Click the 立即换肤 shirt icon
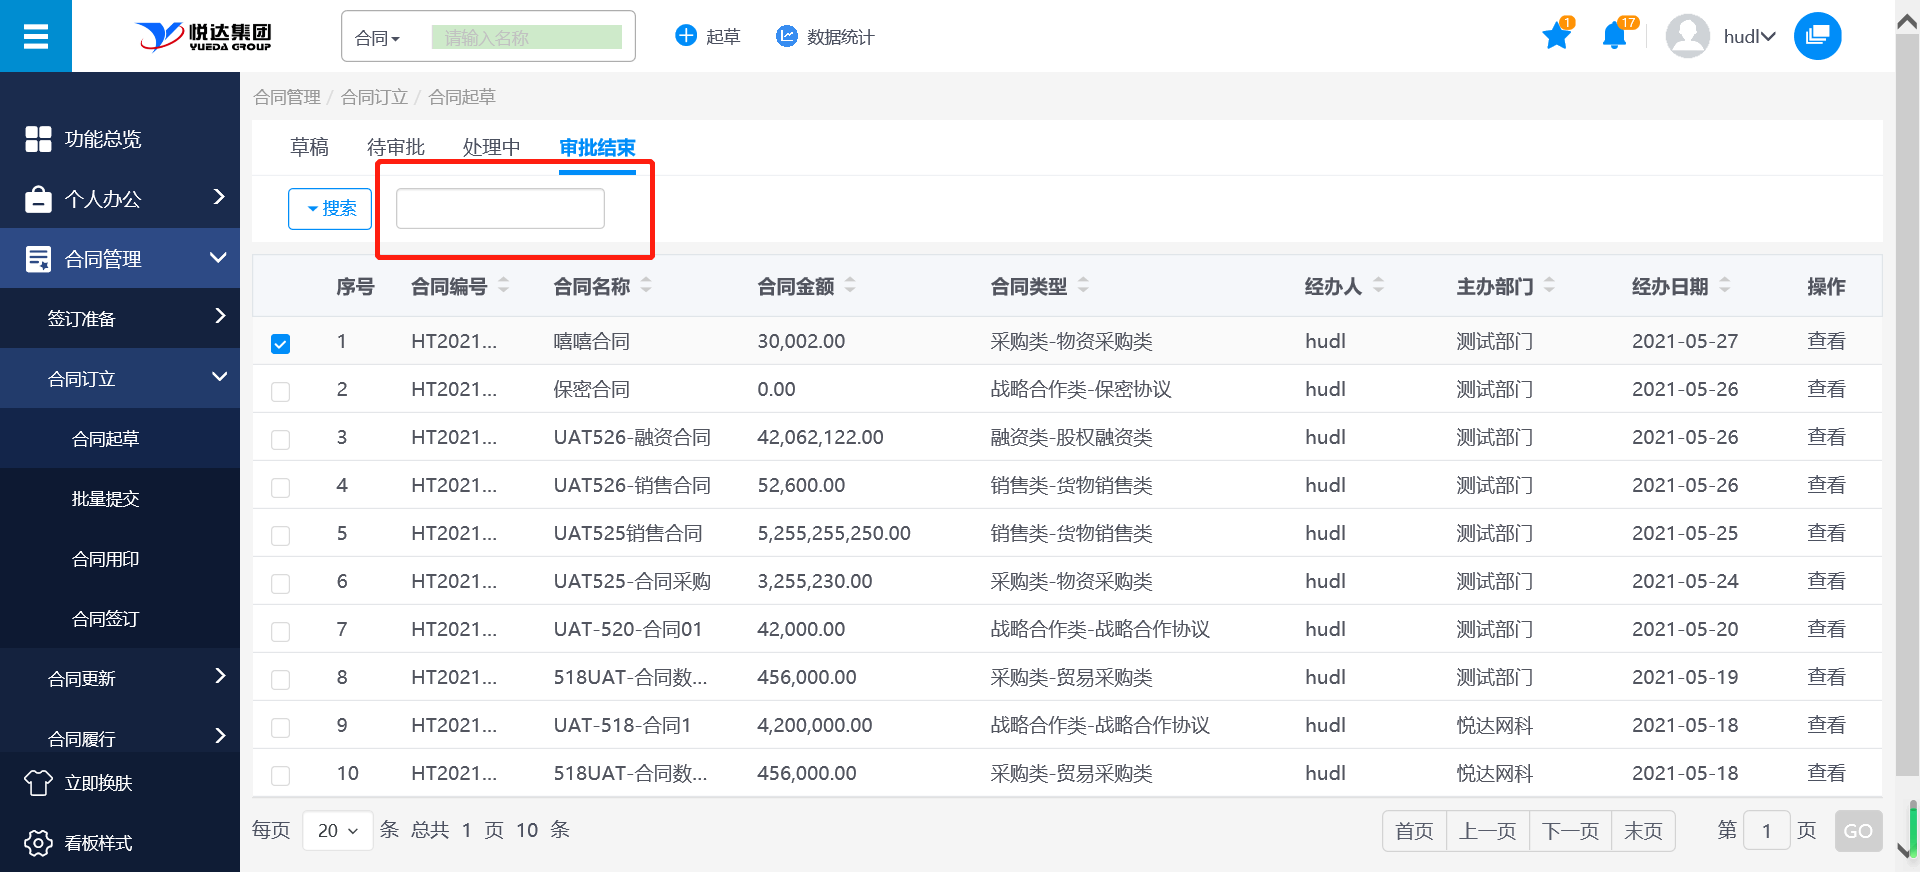This screenshot has height=872, width=1920. 38,783
